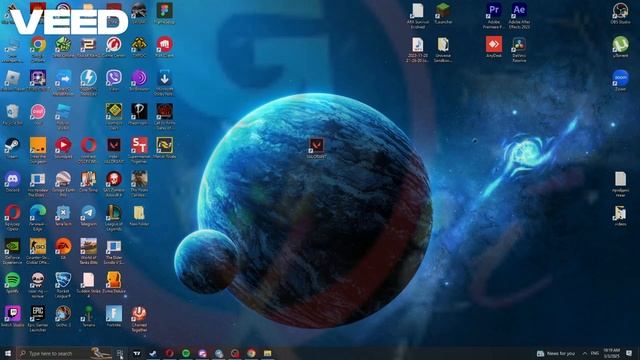640x360 pixels.
Task: Open the Riot Client shortcut
Action: 164,45
